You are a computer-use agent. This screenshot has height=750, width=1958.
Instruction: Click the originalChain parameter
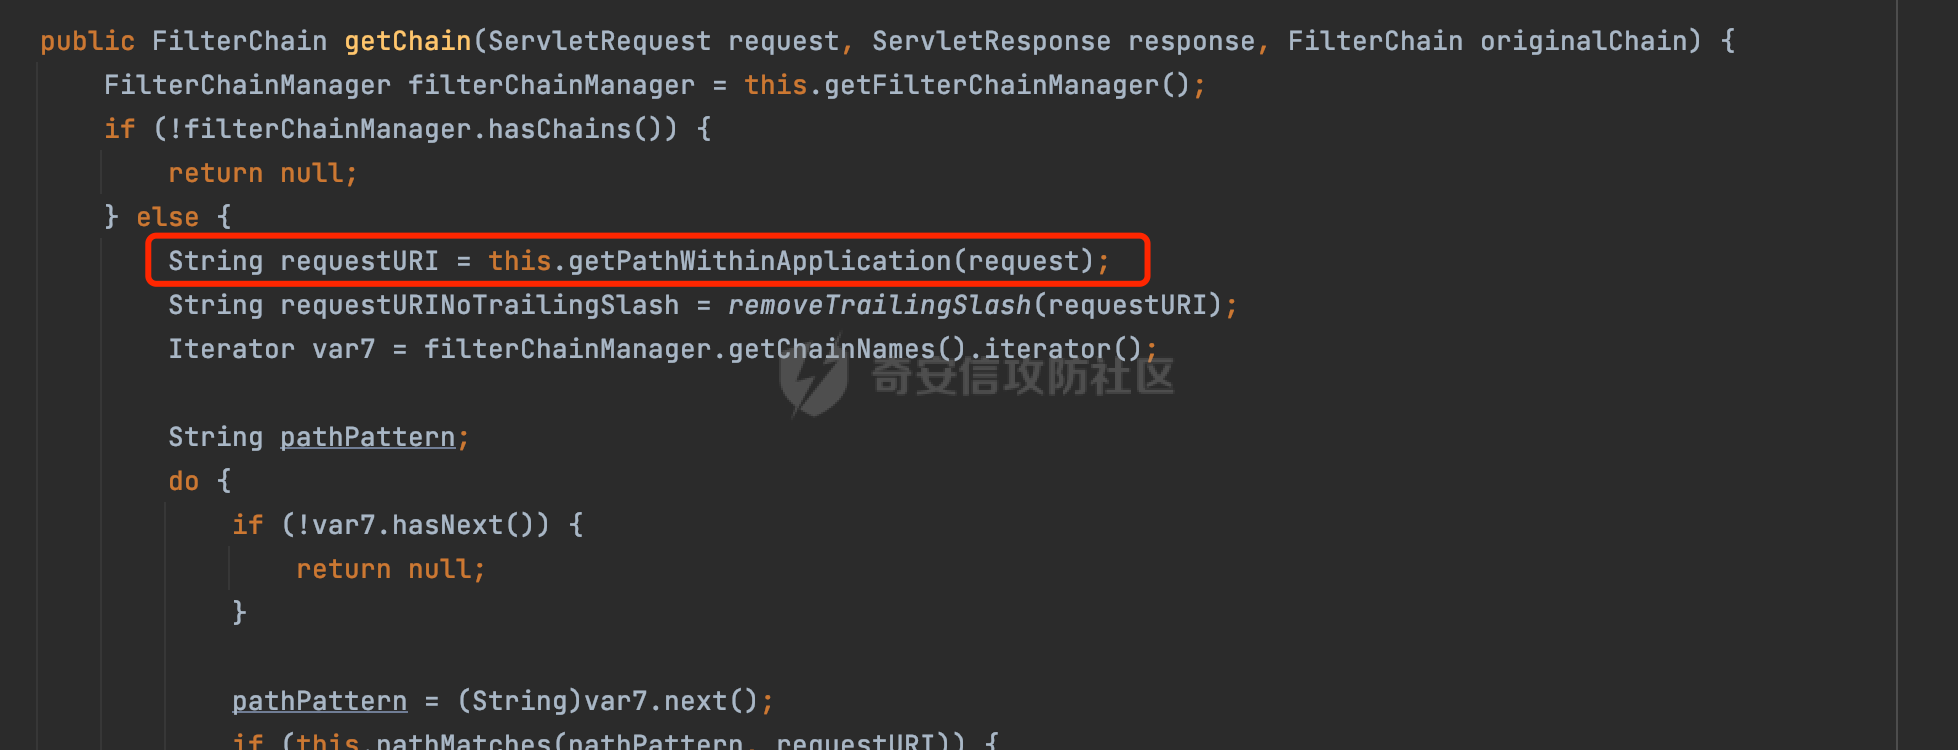(1584, 41)
